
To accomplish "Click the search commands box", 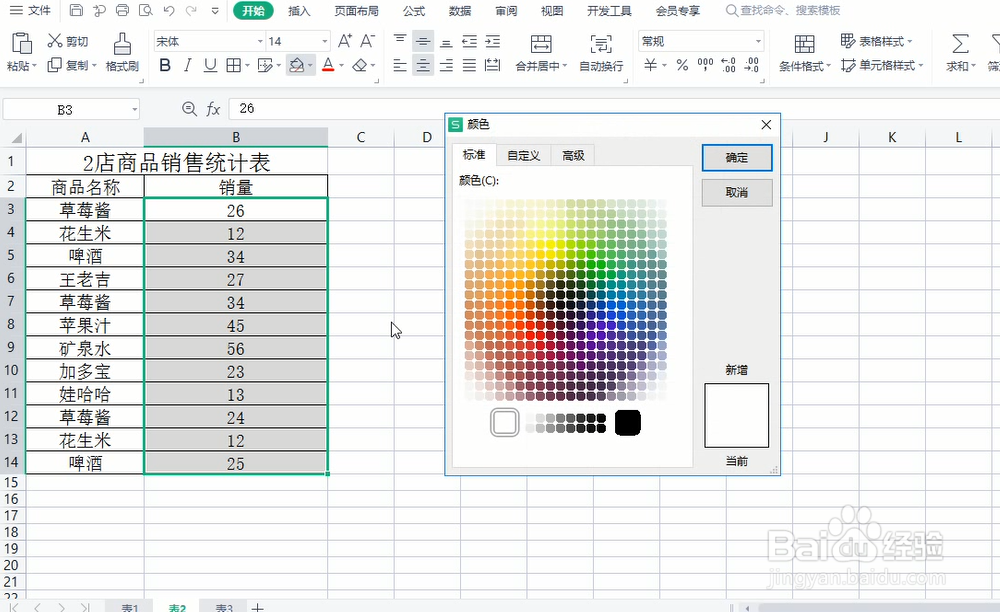I will coord(783,11).
